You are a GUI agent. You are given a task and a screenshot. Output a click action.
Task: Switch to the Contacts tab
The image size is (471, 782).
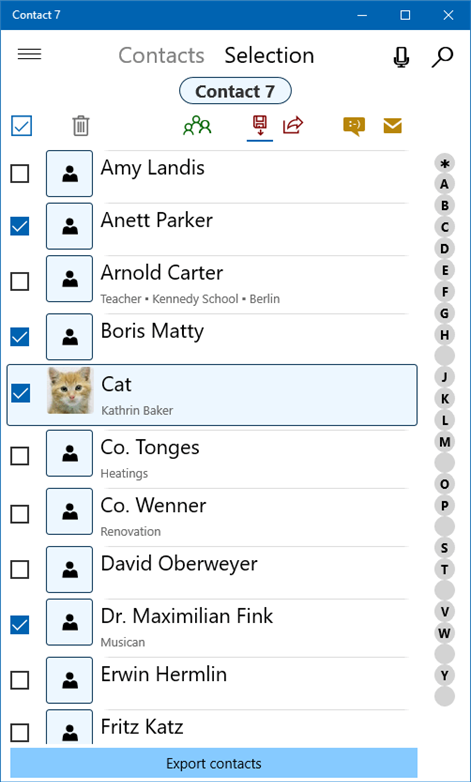click(x=161, y=55)
